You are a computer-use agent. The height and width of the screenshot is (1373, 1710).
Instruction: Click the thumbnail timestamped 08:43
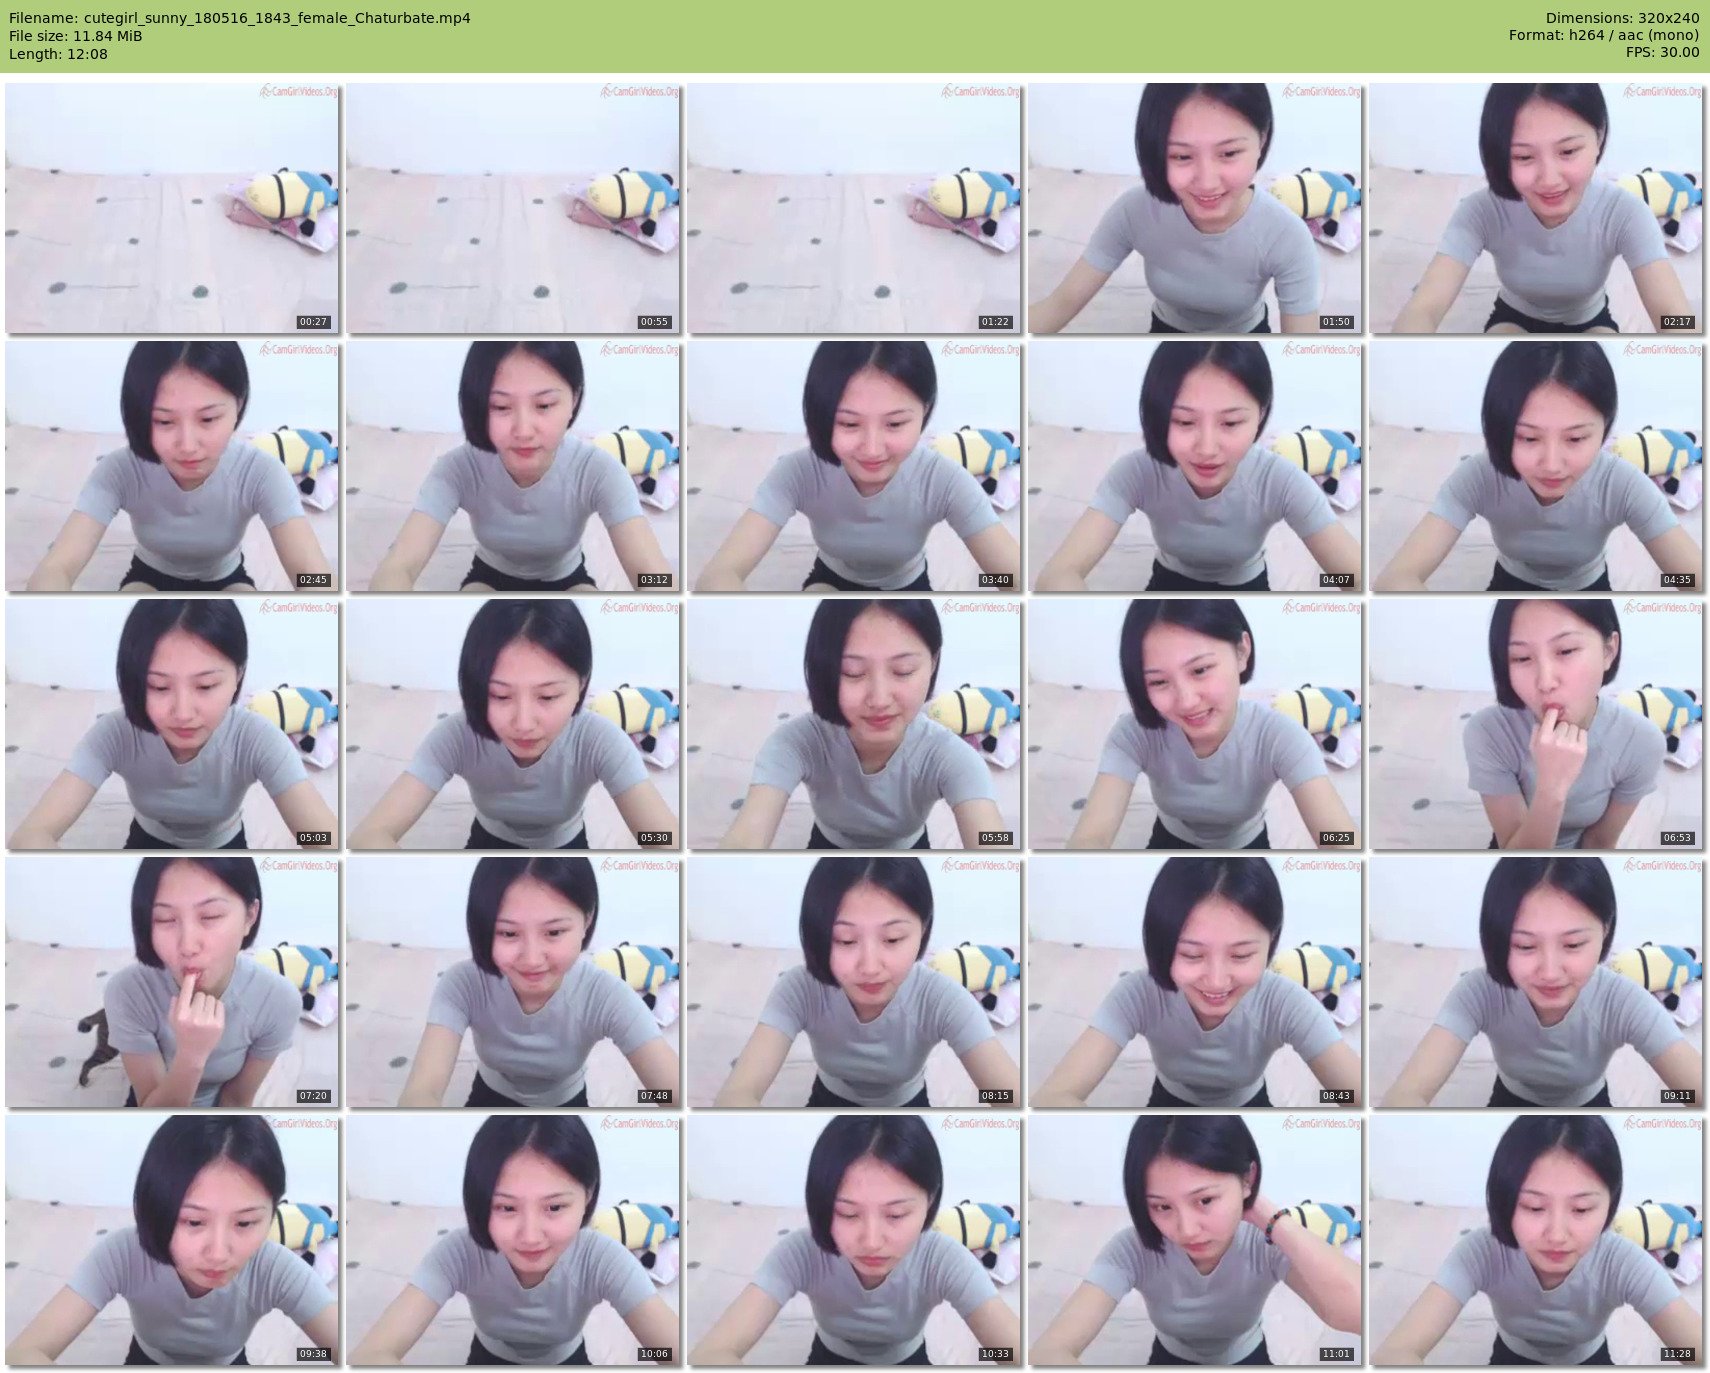point(1195,982)
